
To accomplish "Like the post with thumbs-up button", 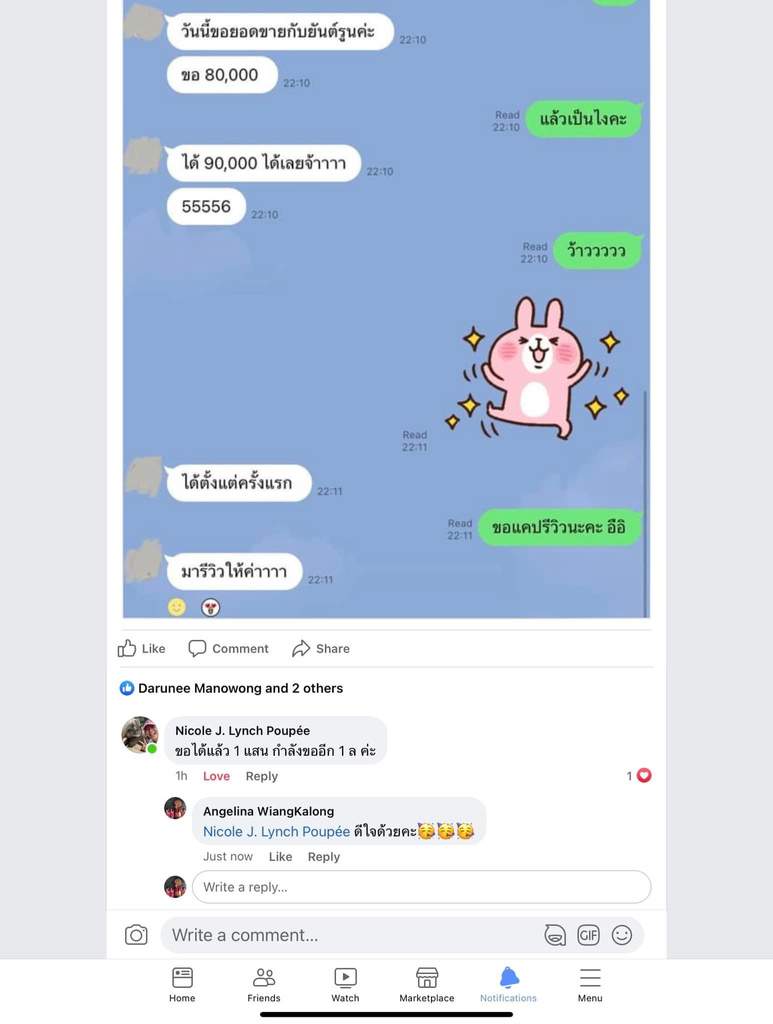I will (141, 648).
